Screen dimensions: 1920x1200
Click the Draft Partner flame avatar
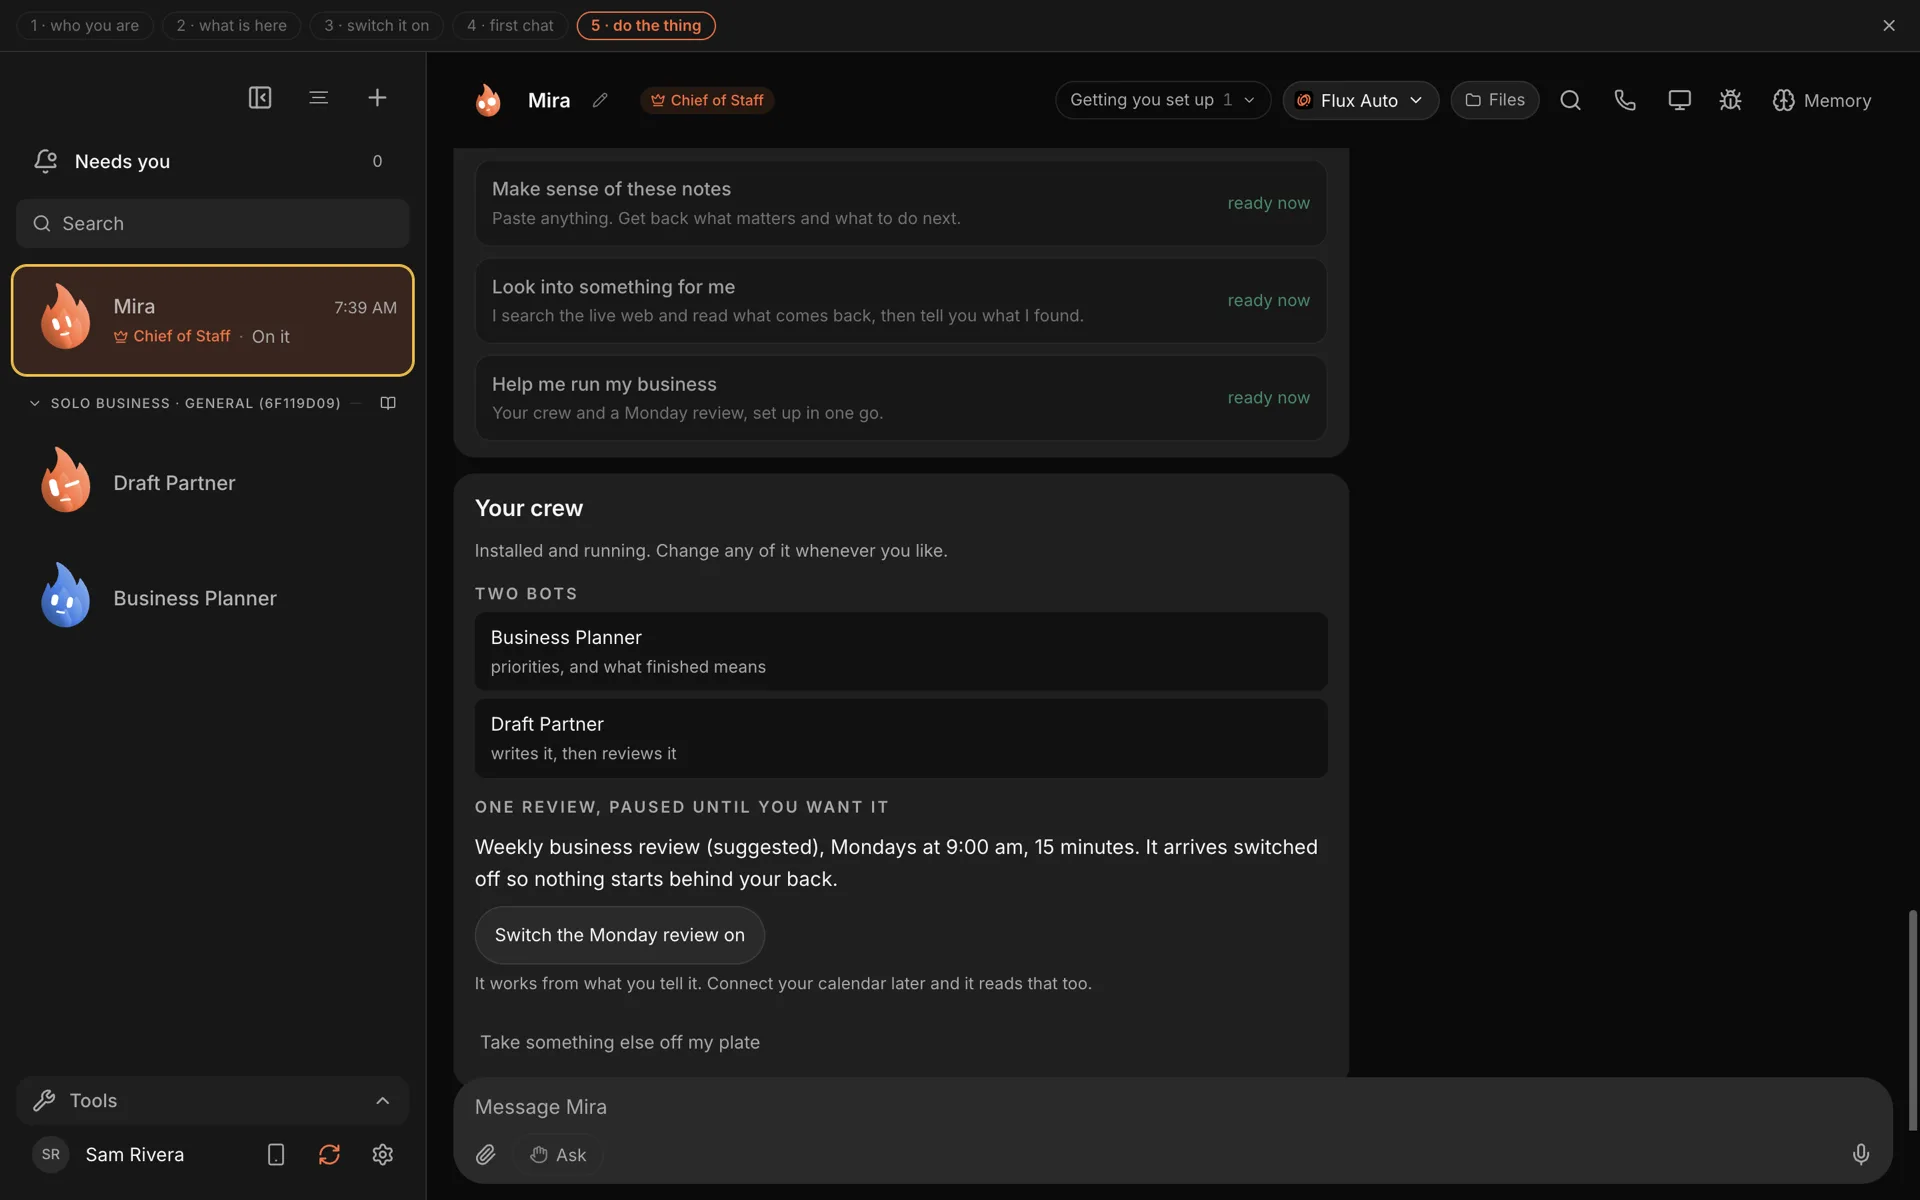[x=65, y=480]
